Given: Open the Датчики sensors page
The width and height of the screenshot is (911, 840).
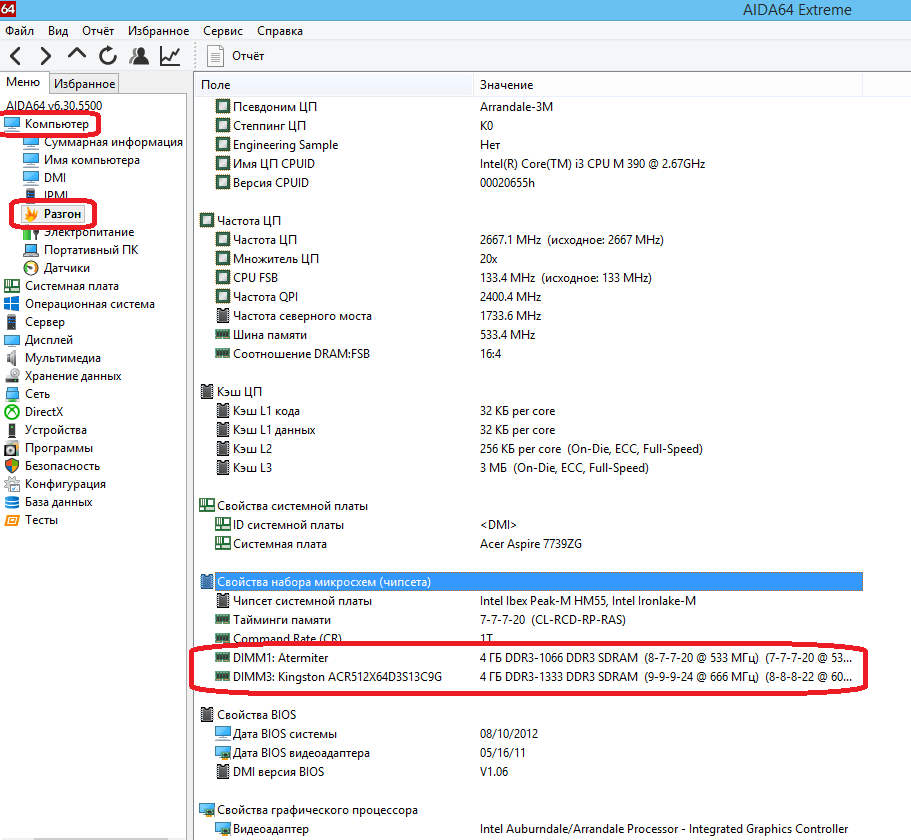Looking at the screenshot, I should [x=66, y=268].
